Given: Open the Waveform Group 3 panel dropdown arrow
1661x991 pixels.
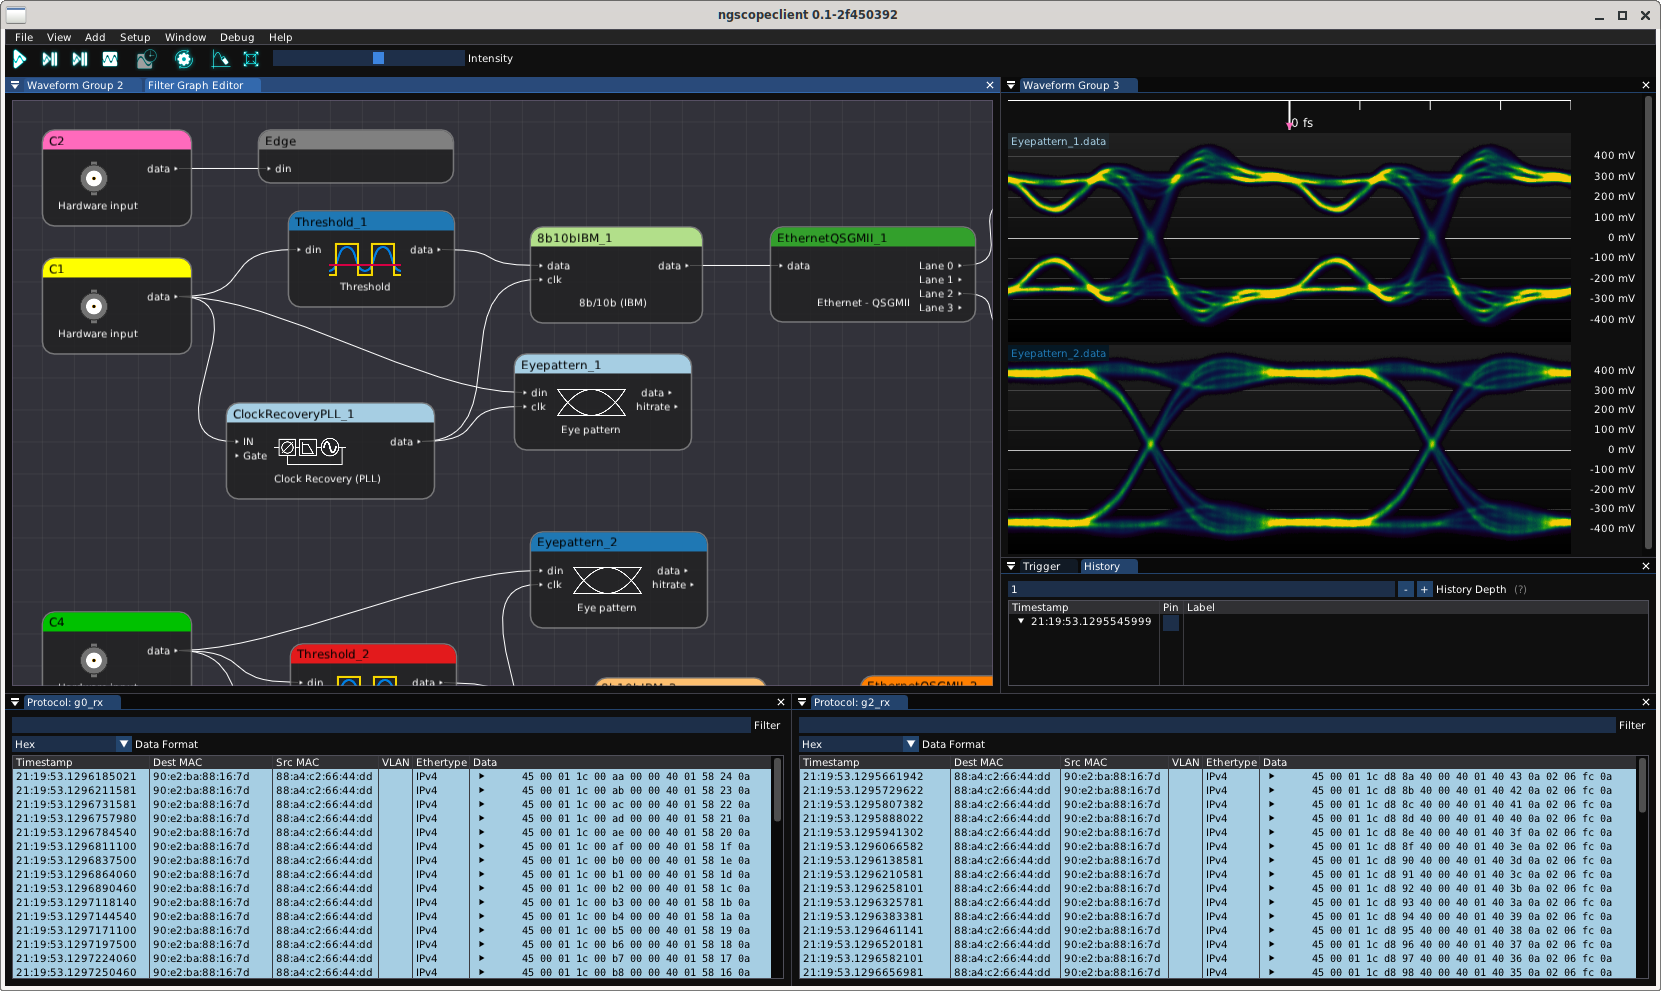Looking at the screenshot, I should tap(1011, 85).
